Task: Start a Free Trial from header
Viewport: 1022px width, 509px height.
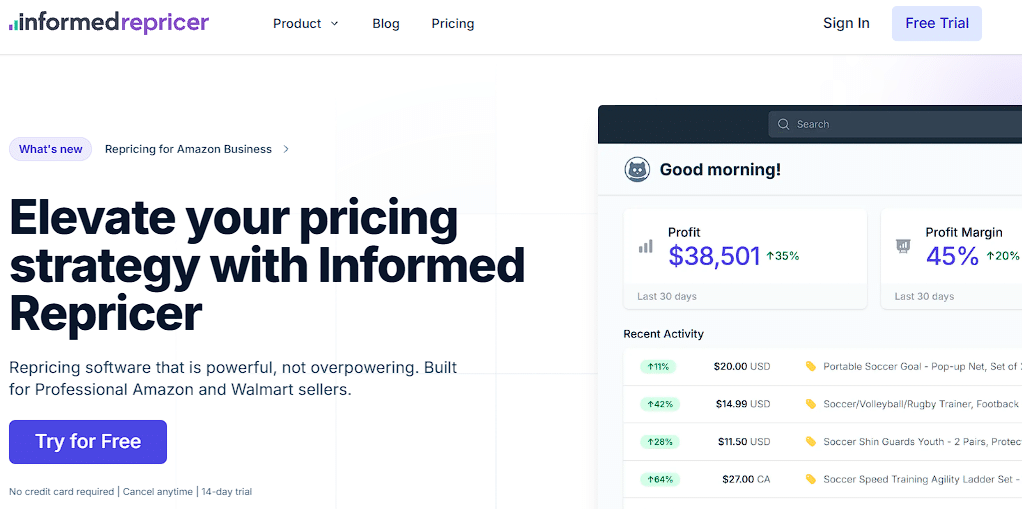Action: pyautogui.click(x=937, y=23)
